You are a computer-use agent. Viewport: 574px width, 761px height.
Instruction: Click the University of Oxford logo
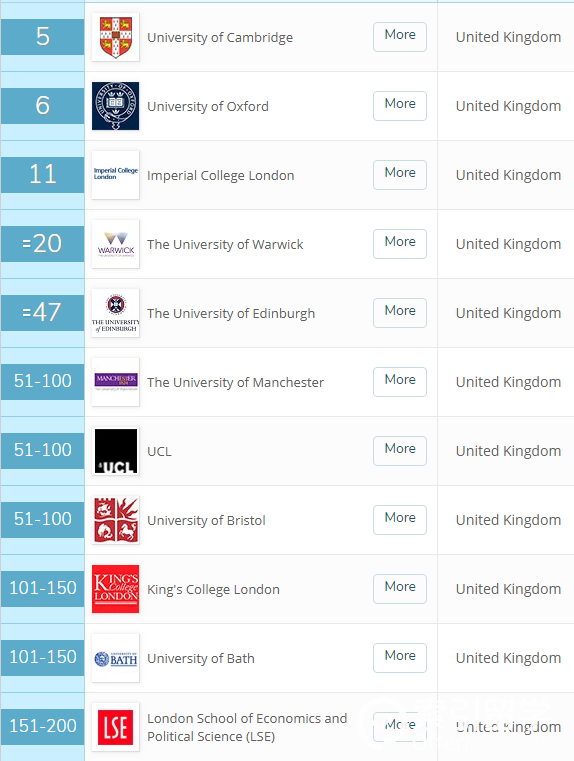(115, 106)
